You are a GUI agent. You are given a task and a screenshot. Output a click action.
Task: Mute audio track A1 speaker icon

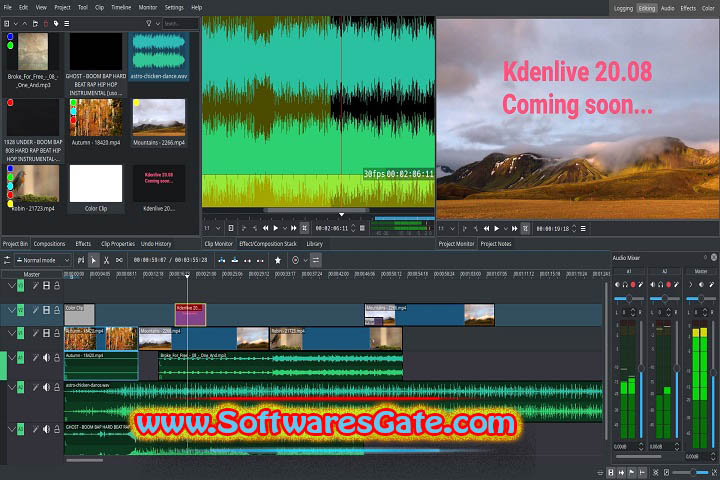point(46,357)
